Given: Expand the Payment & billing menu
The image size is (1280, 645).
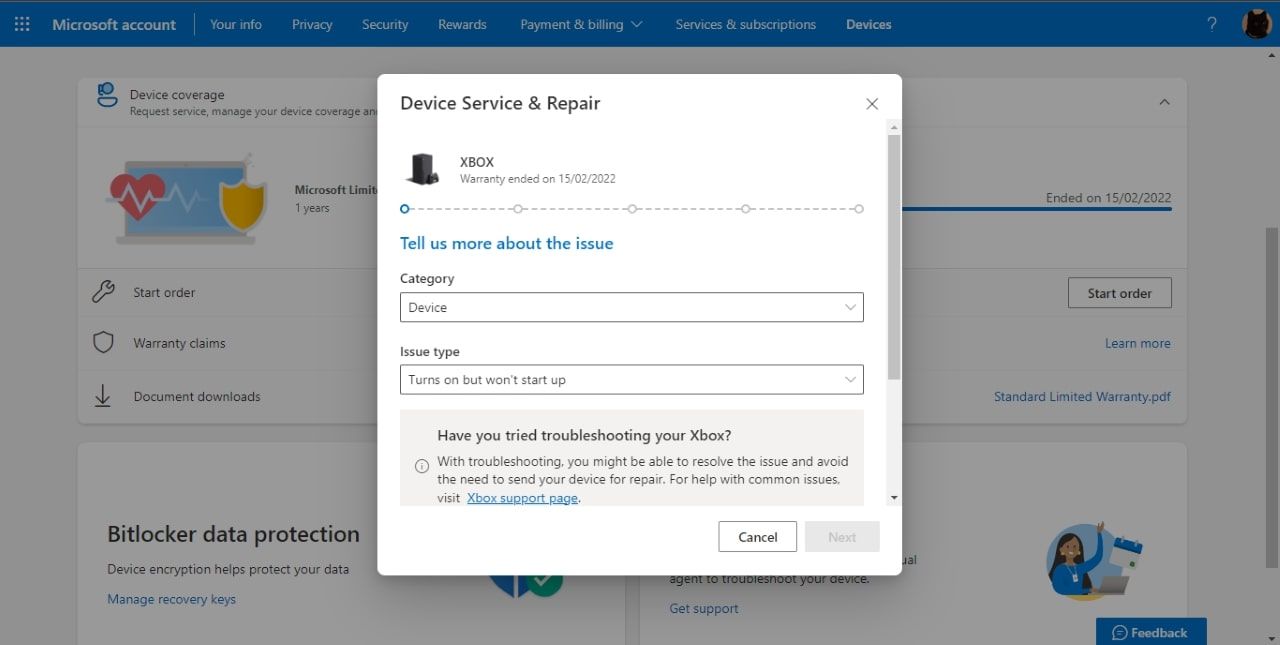Looking at the screenshot, I should (581, 24).
